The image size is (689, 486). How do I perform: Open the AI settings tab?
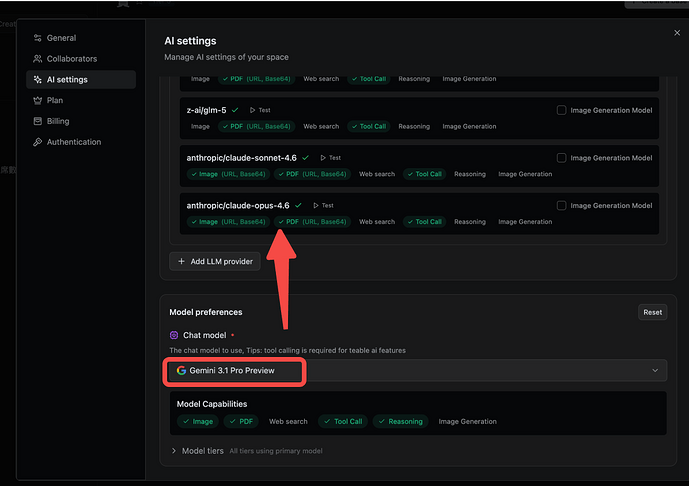click(66, 80)
